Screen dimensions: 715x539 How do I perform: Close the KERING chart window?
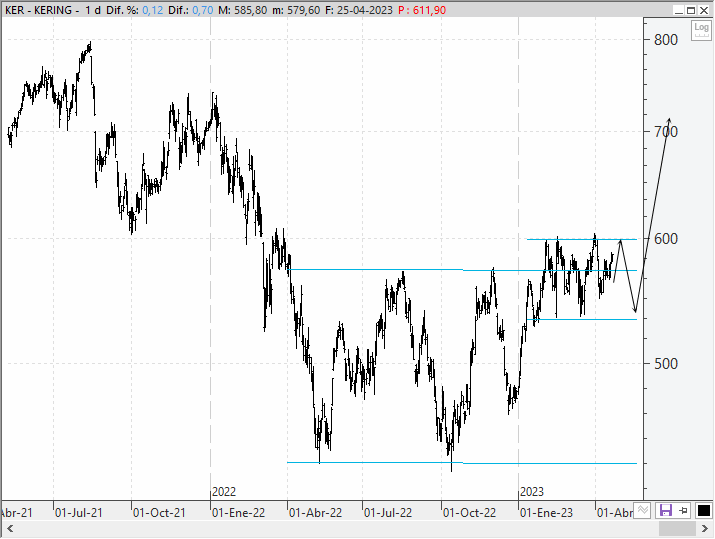[705, 10]
